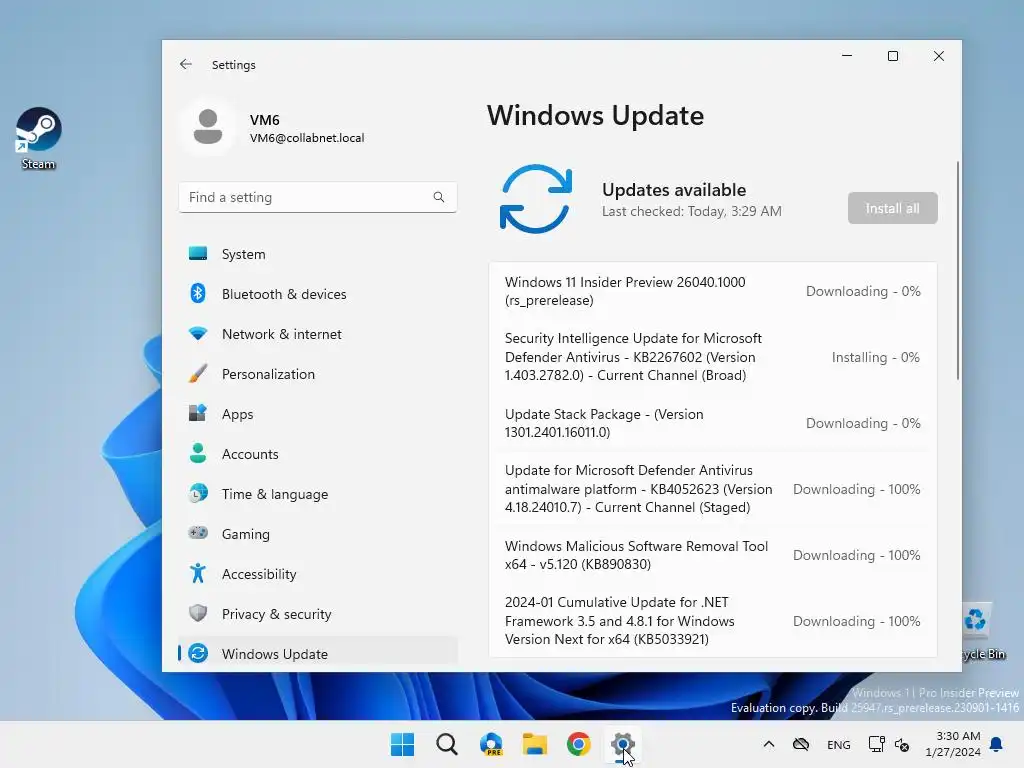This screenshot has width=1024, height=768.
Task: Open Personalization brush icon
Action: (198, 374)
